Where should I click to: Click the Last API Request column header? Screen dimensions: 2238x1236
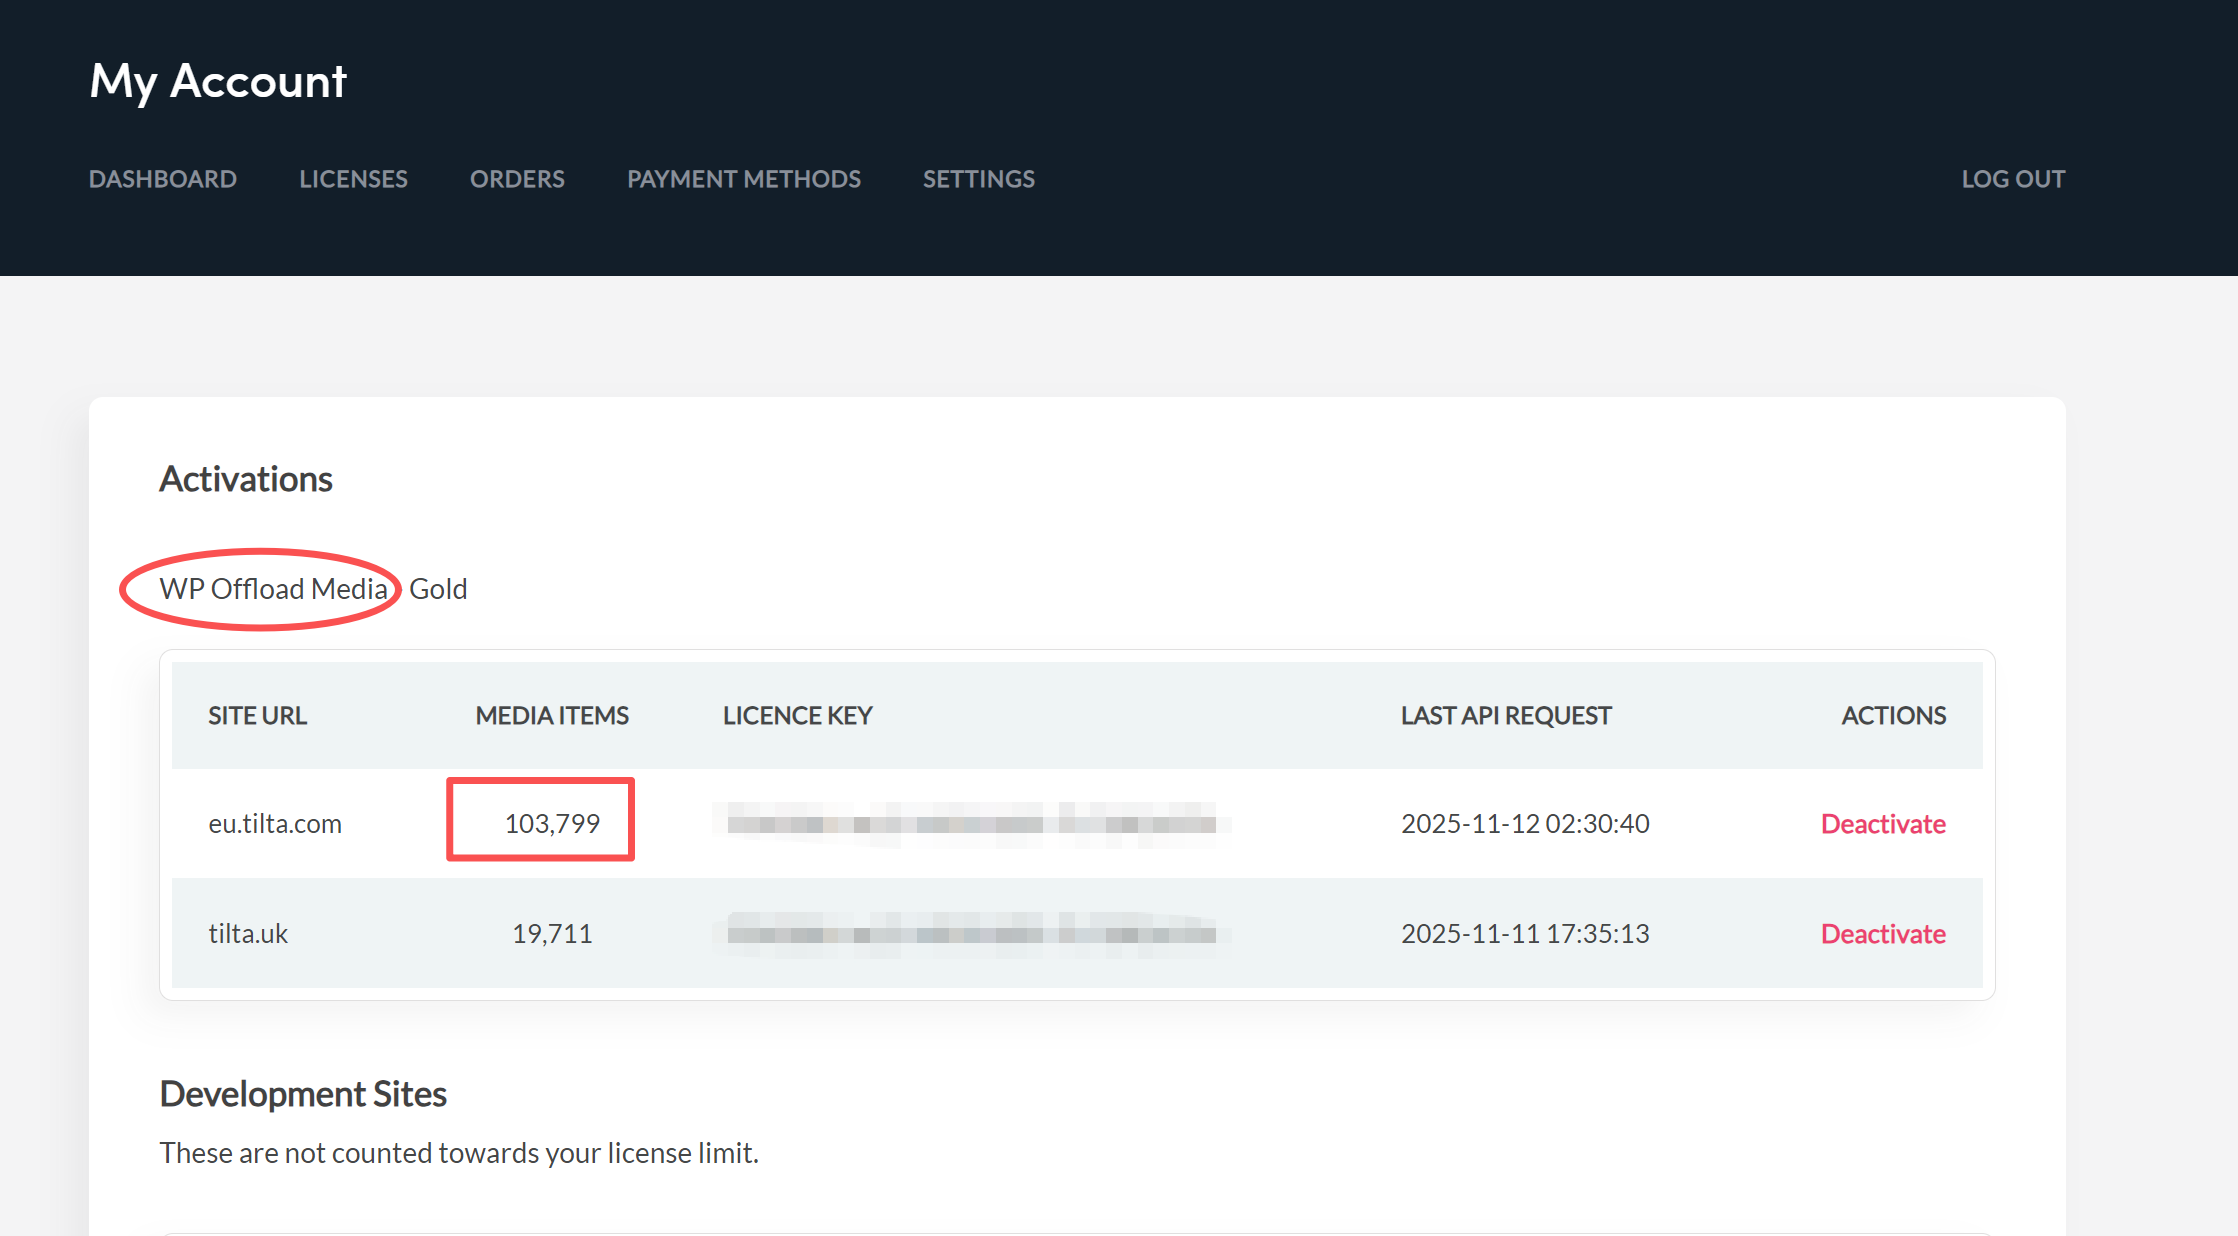tap(1505, 716)
